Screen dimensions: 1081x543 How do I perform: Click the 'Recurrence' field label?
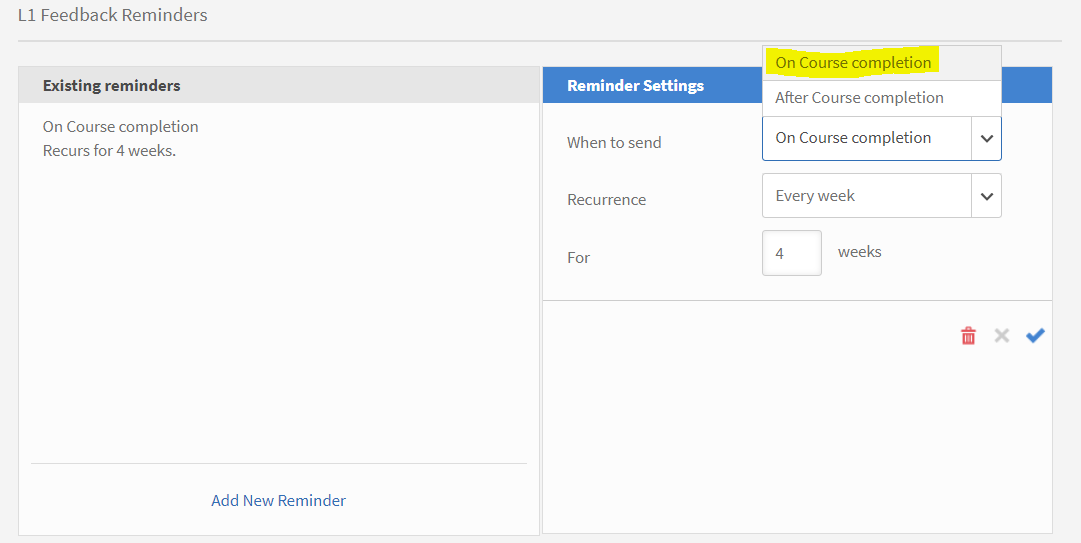click(606, 200)
